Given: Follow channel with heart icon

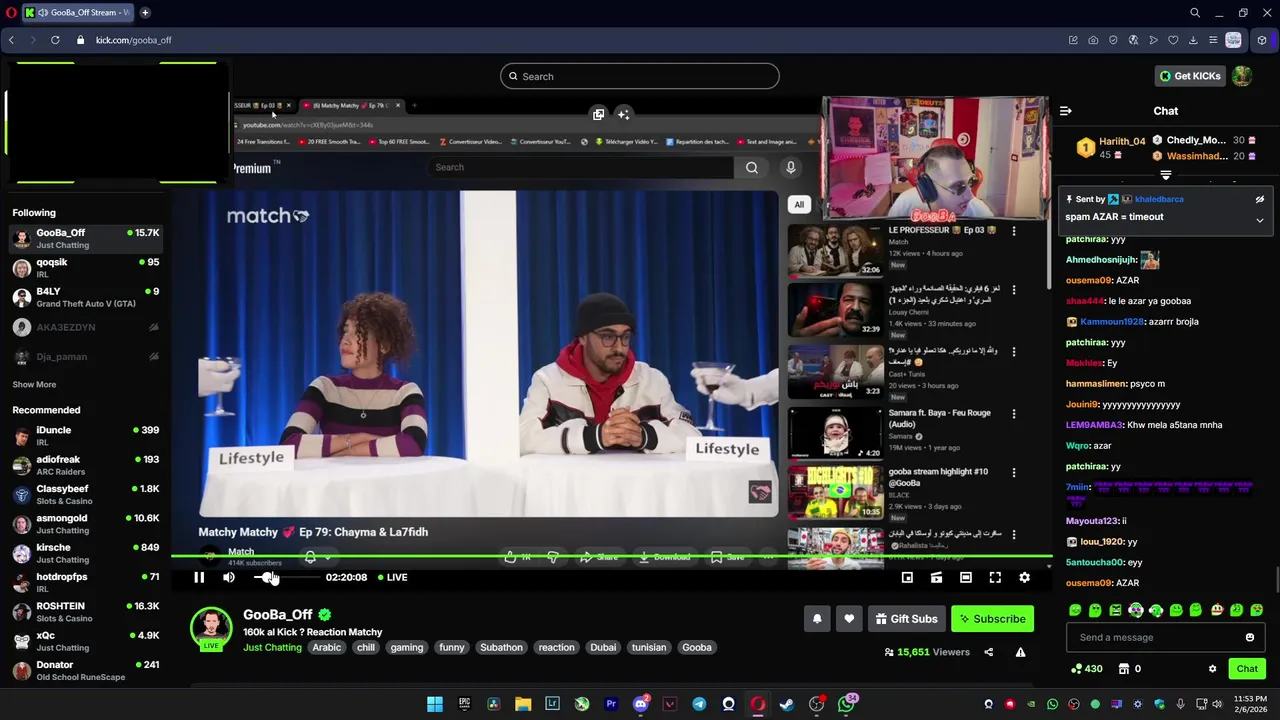Looking at the screenshot, I should (x=849, y=619).
